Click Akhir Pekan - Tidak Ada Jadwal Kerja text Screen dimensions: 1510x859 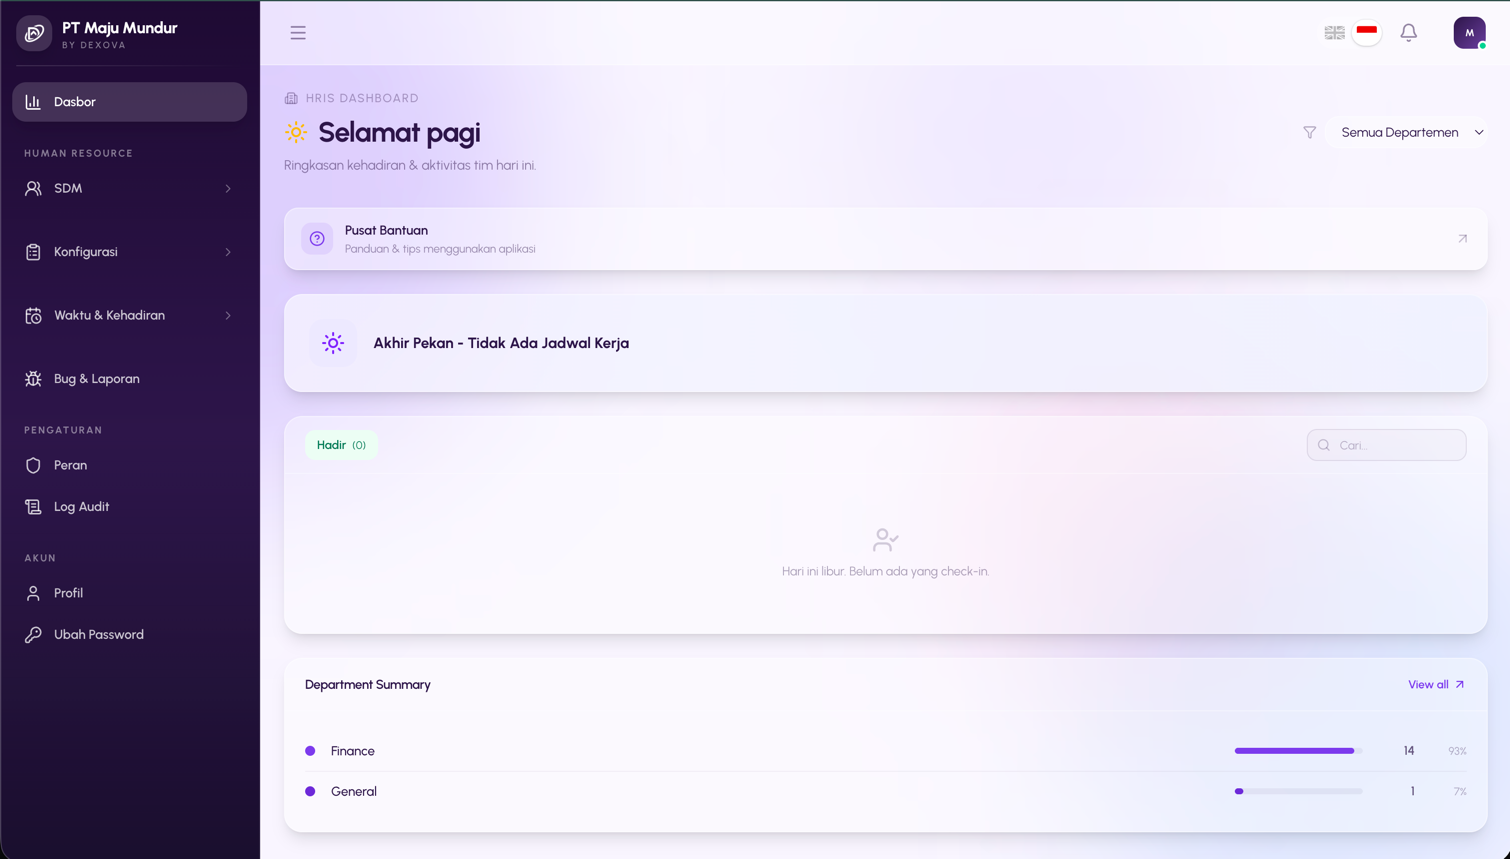(x=501, y=343)
